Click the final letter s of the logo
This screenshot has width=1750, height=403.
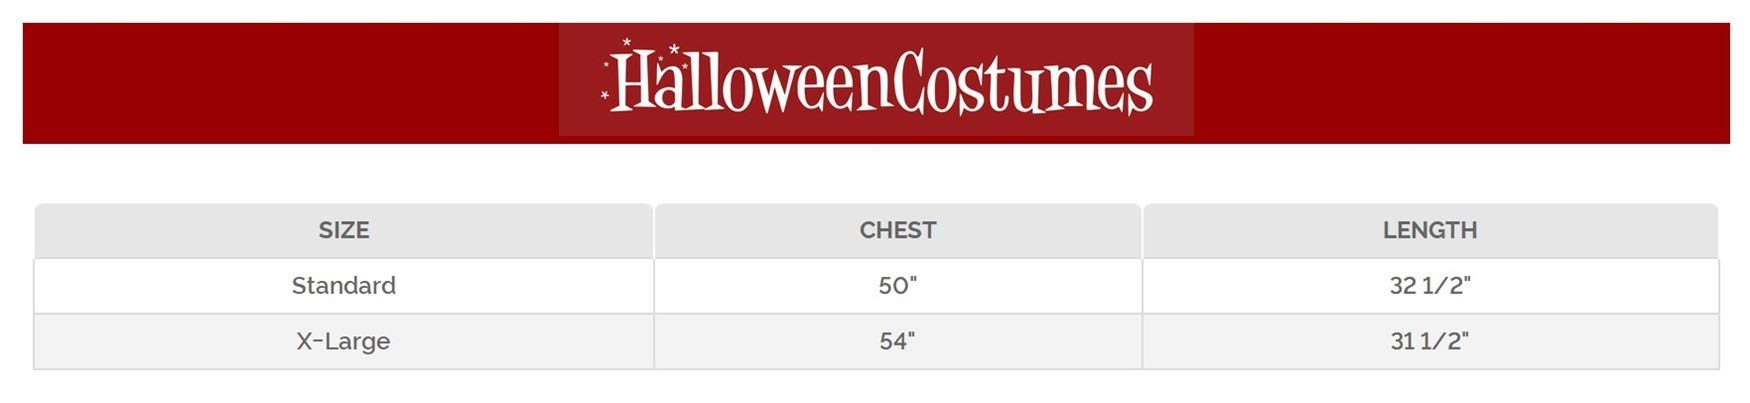1141,90
